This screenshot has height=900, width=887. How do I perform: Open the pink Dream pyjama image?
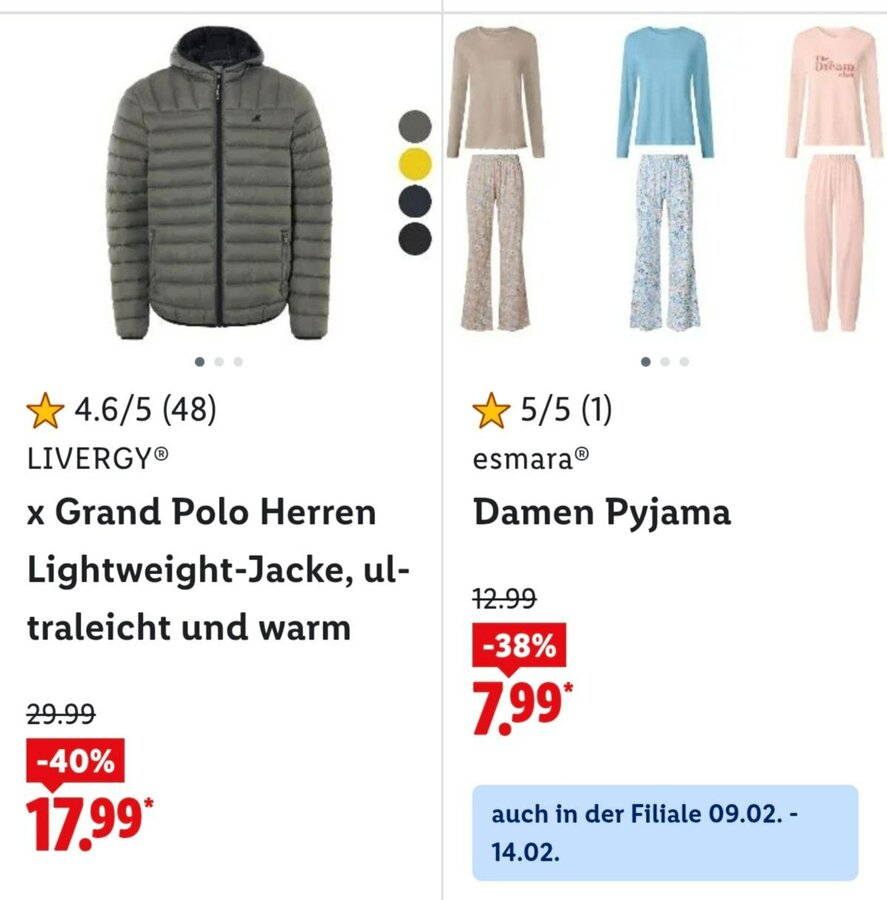pos(834,179)
